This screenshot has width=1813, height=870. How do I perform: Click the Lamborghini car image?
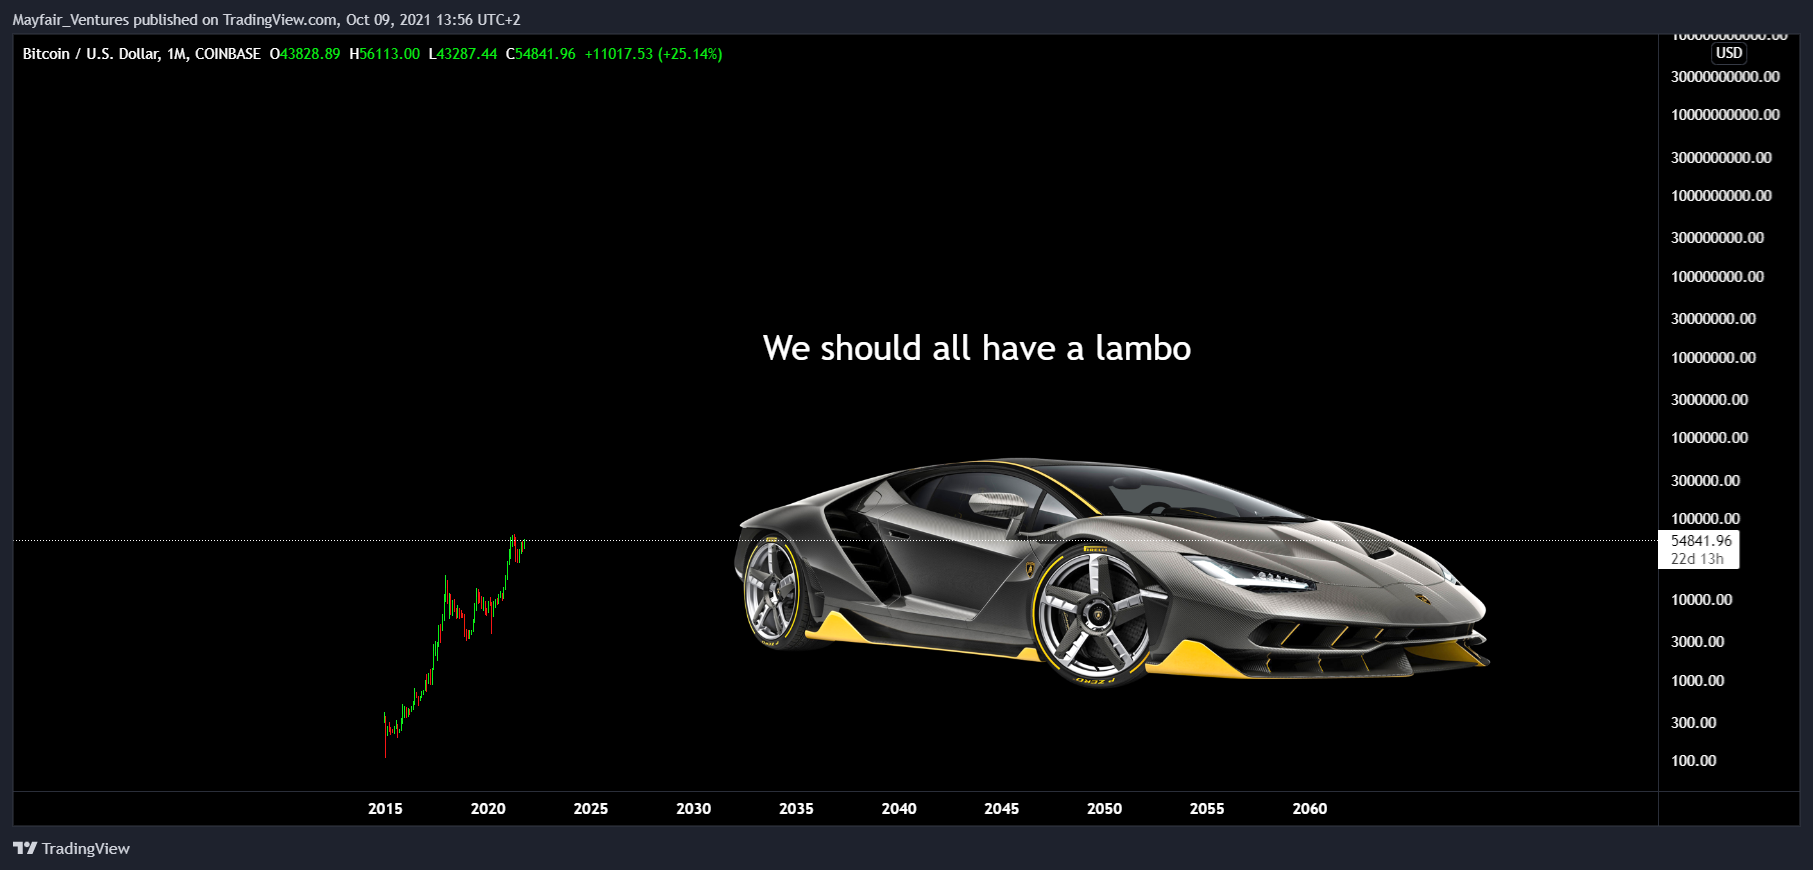point(1112,572)
